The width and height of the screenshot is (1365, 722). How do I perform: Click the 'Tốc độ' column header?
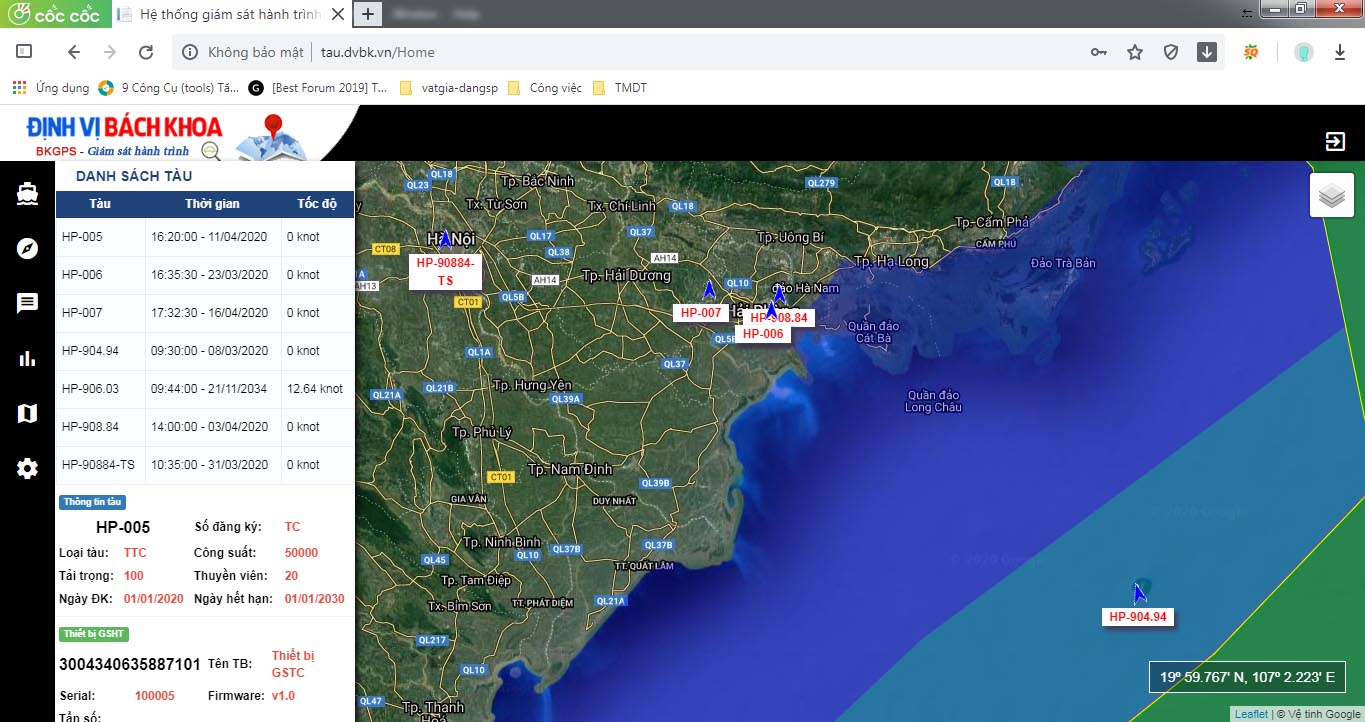click(316, 204)
